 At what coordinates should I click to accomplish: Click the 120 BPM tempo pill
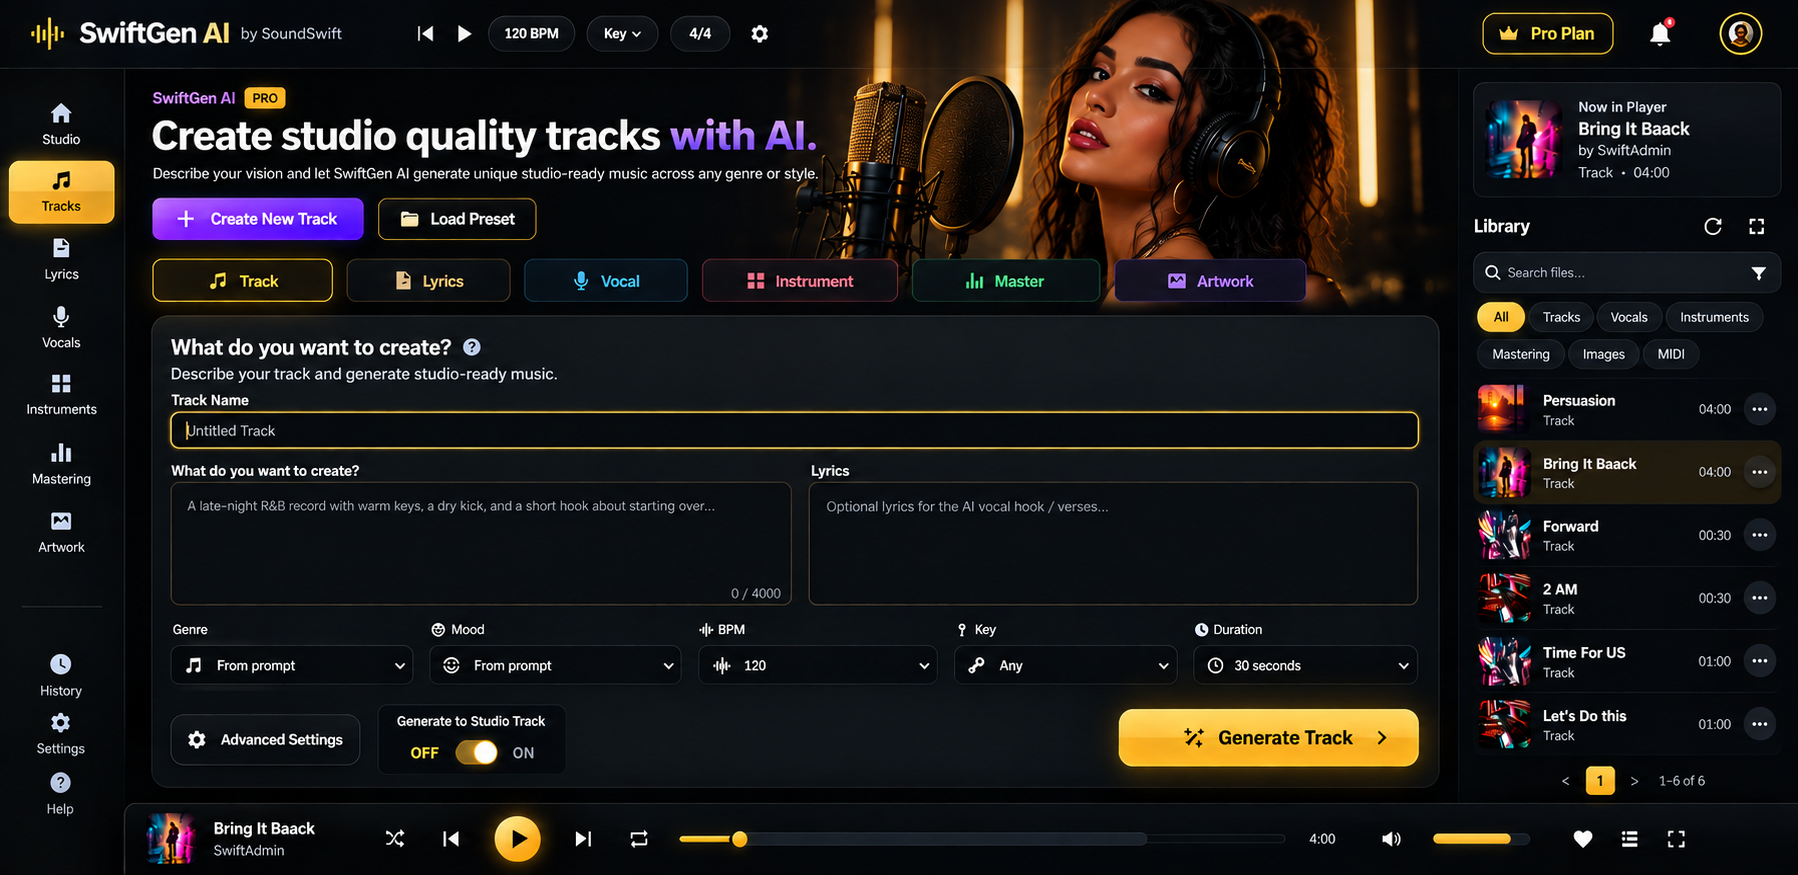pyautogui.click(x=531, y=34)
